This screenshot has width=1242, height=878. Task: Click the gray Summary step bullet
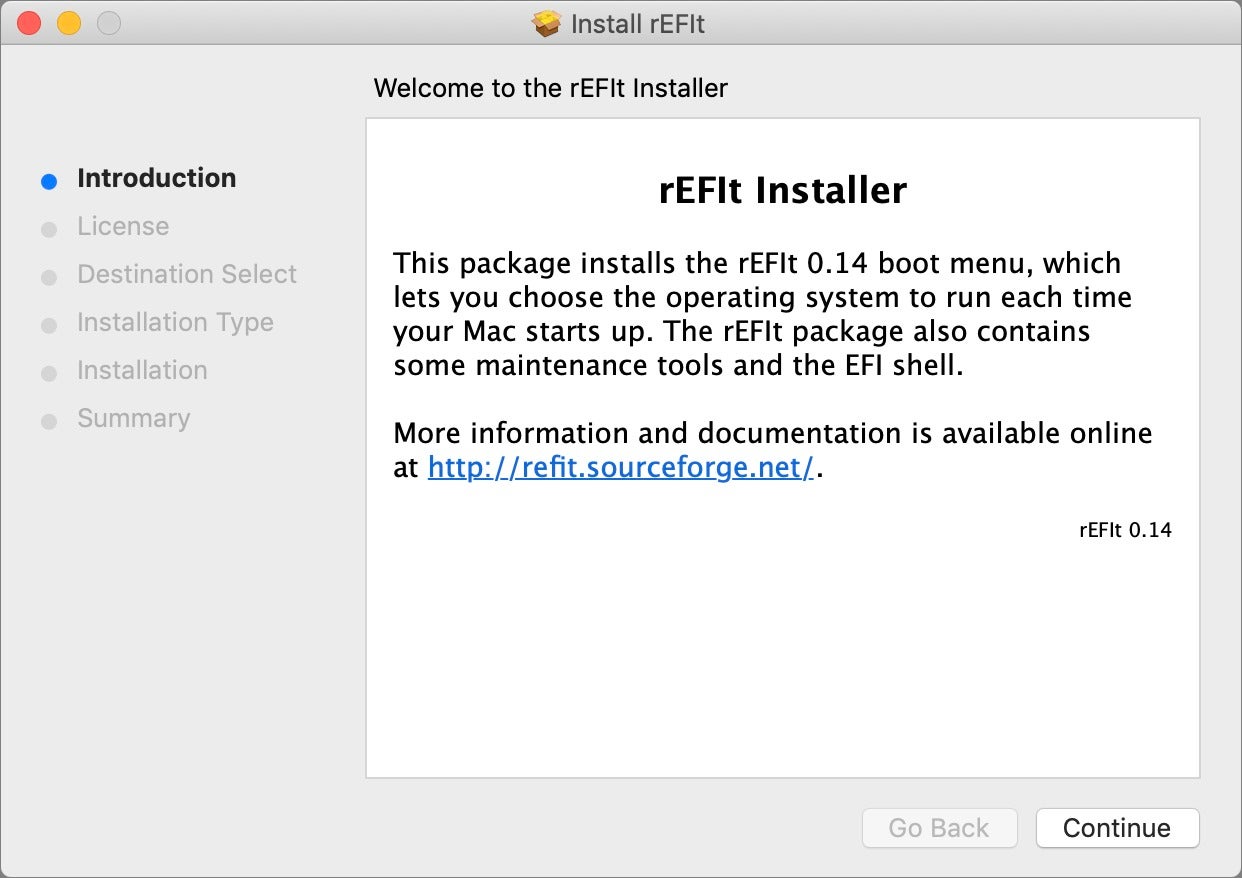[x=49, y=421]
